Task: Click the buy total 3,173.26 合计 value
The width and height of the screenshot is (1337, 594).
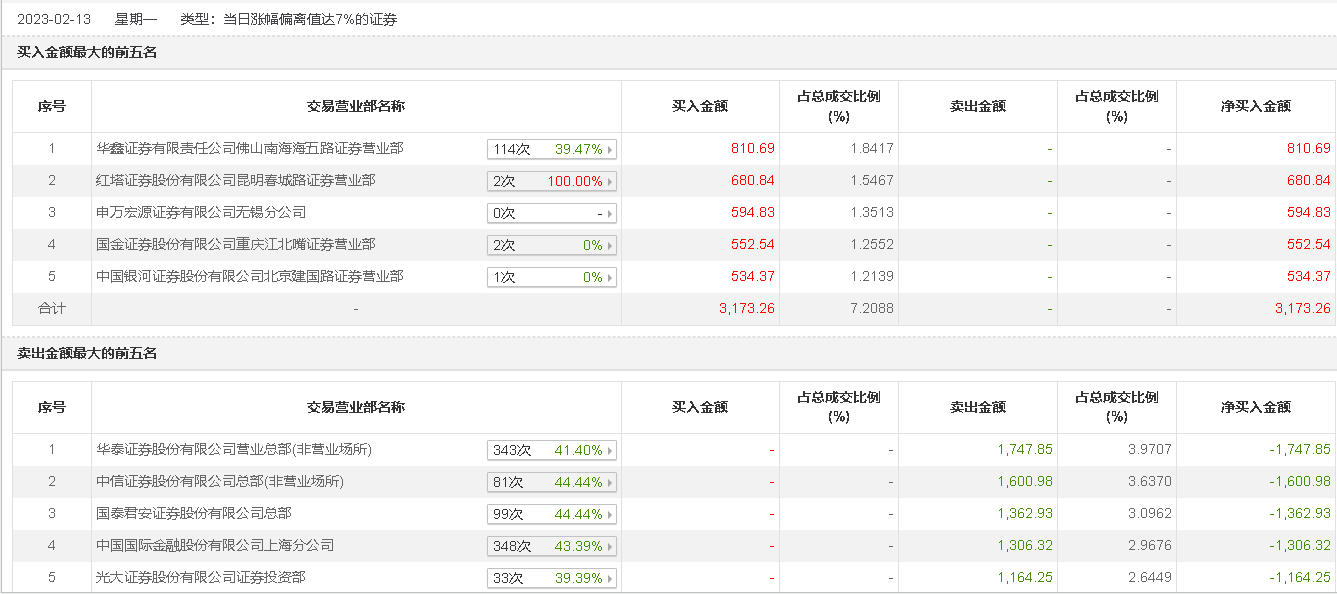Action: pyautogui.click(x=746, y=308)
